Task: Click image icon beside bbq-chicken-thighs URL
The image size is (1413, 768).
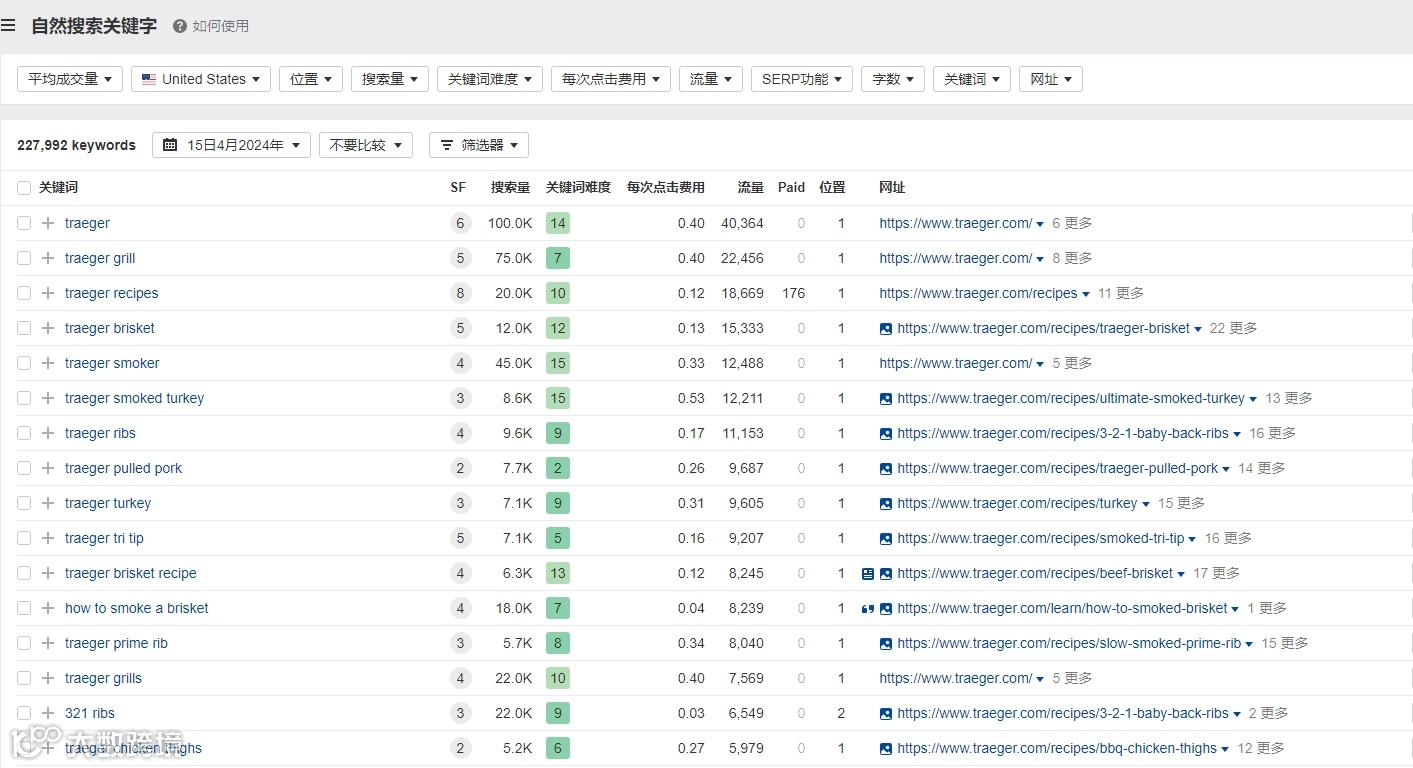Action: (885, 748)
